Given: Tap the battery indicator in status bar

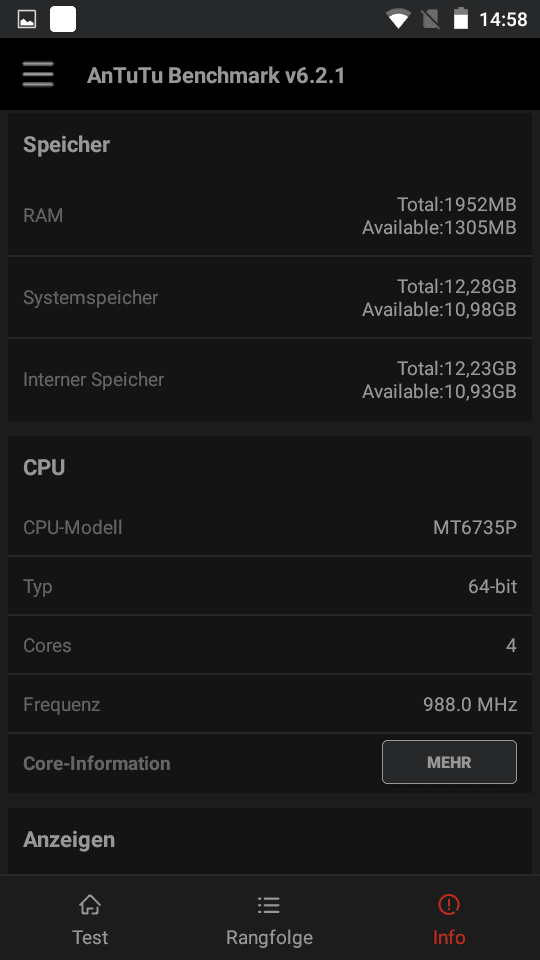Looking at the screenshot, I should click(460, 19).
